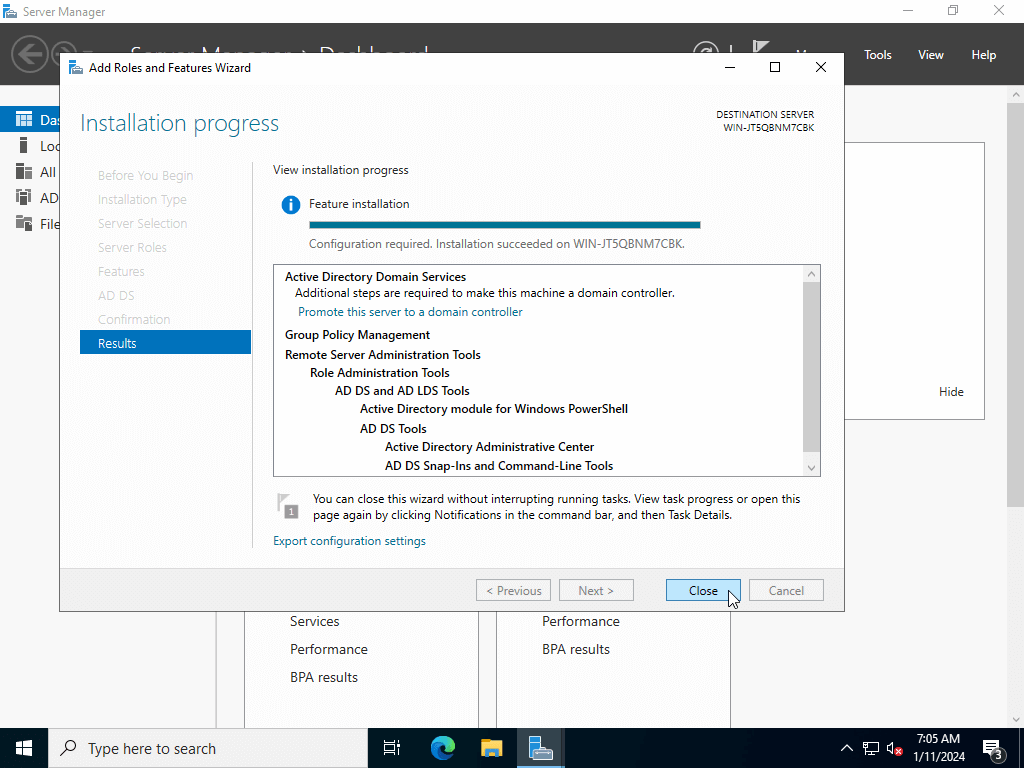Click the wizard title bar icon
The image size is (1024, 768).
point(76,68)
